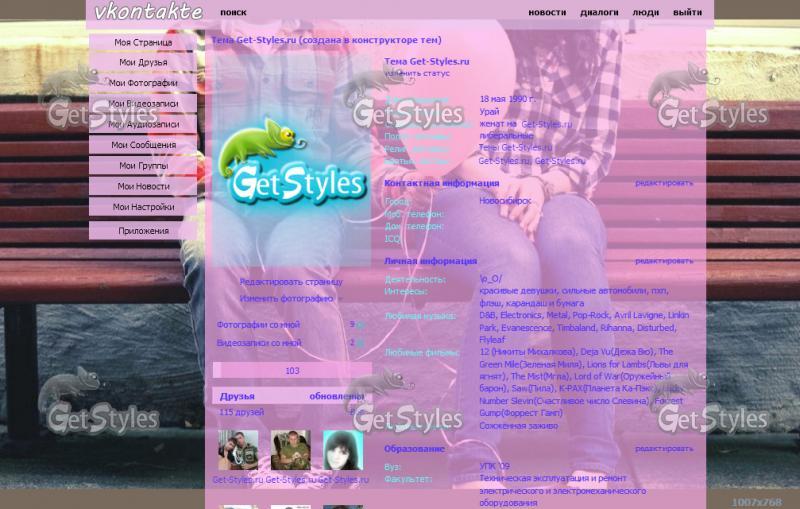Open Мои Друзья in sidebar

[x=143, y=62]
